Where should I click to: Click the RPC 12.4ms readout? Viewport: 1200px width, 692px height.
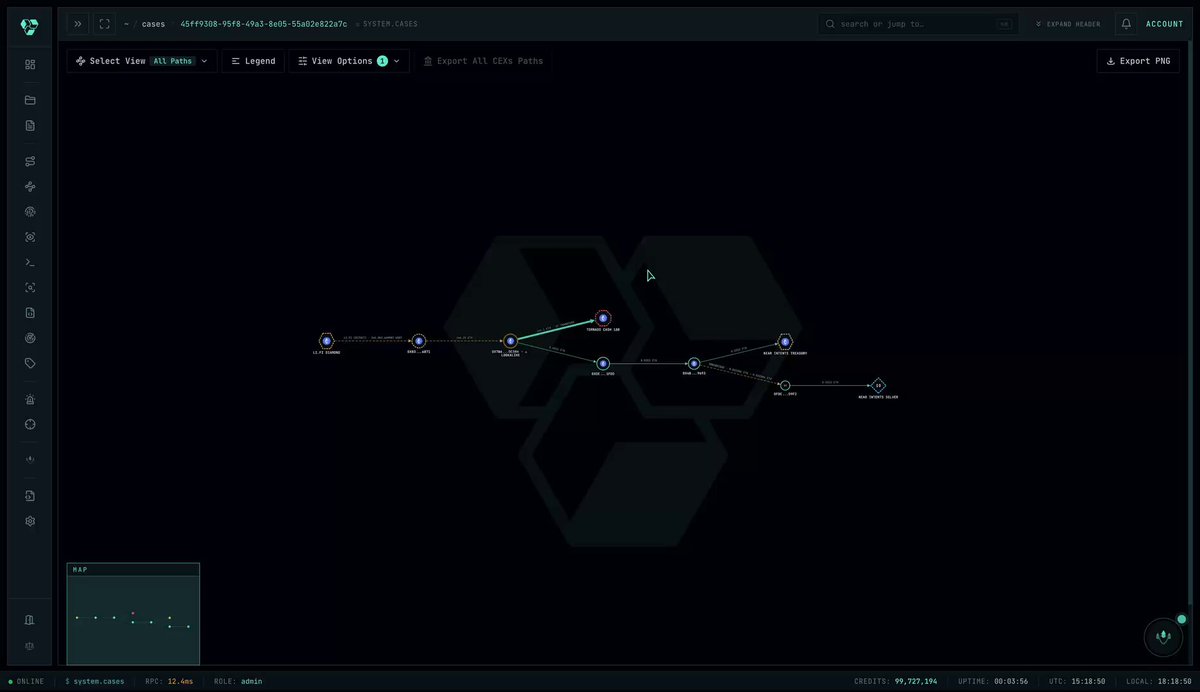[x=170, y=681]
